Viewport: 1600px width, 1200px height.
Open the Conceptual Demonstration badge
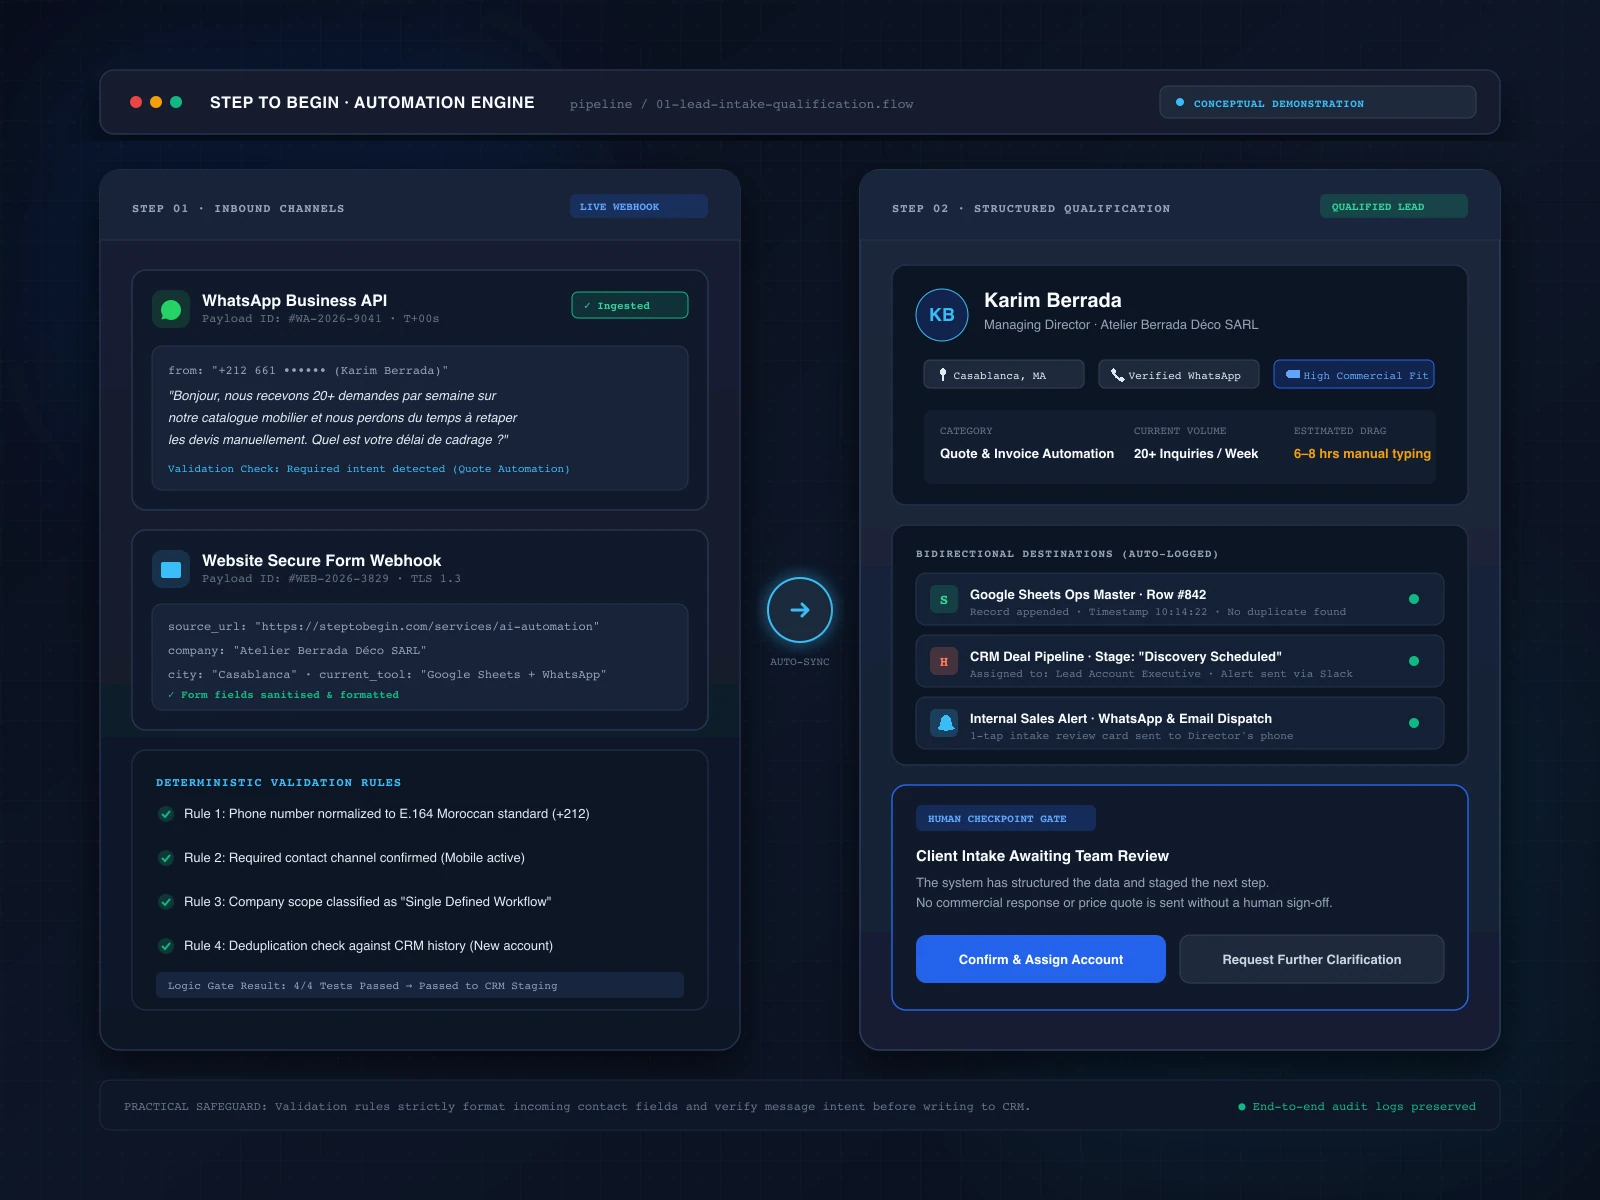(x=1318, y=102)
